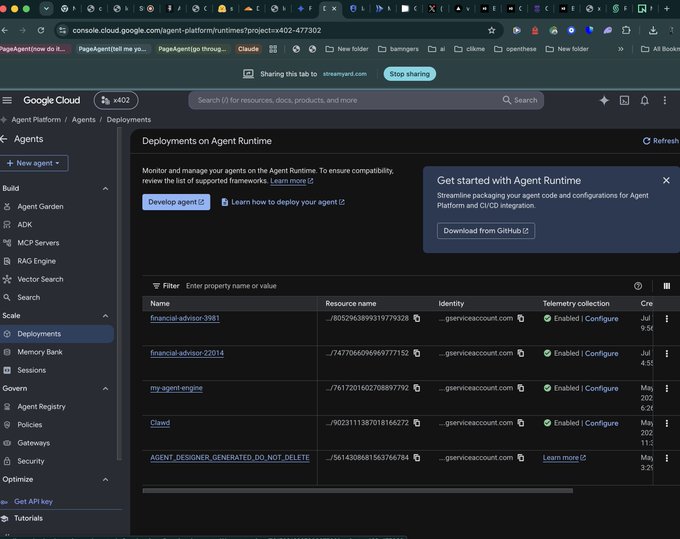
Task: Activate Cloud Shell terminal icon
Action: [624, 101]
